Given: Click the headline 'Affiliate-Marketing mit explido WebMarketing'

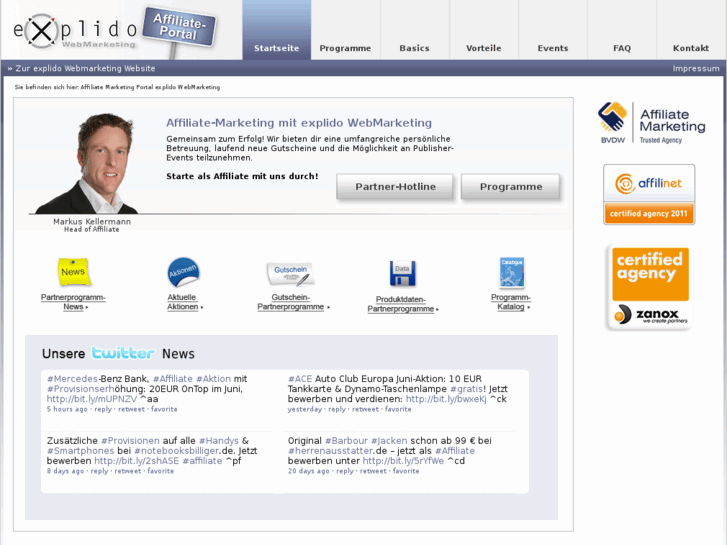Looking at the screenshot, I should pyautogui.click(x=299, y=122).
